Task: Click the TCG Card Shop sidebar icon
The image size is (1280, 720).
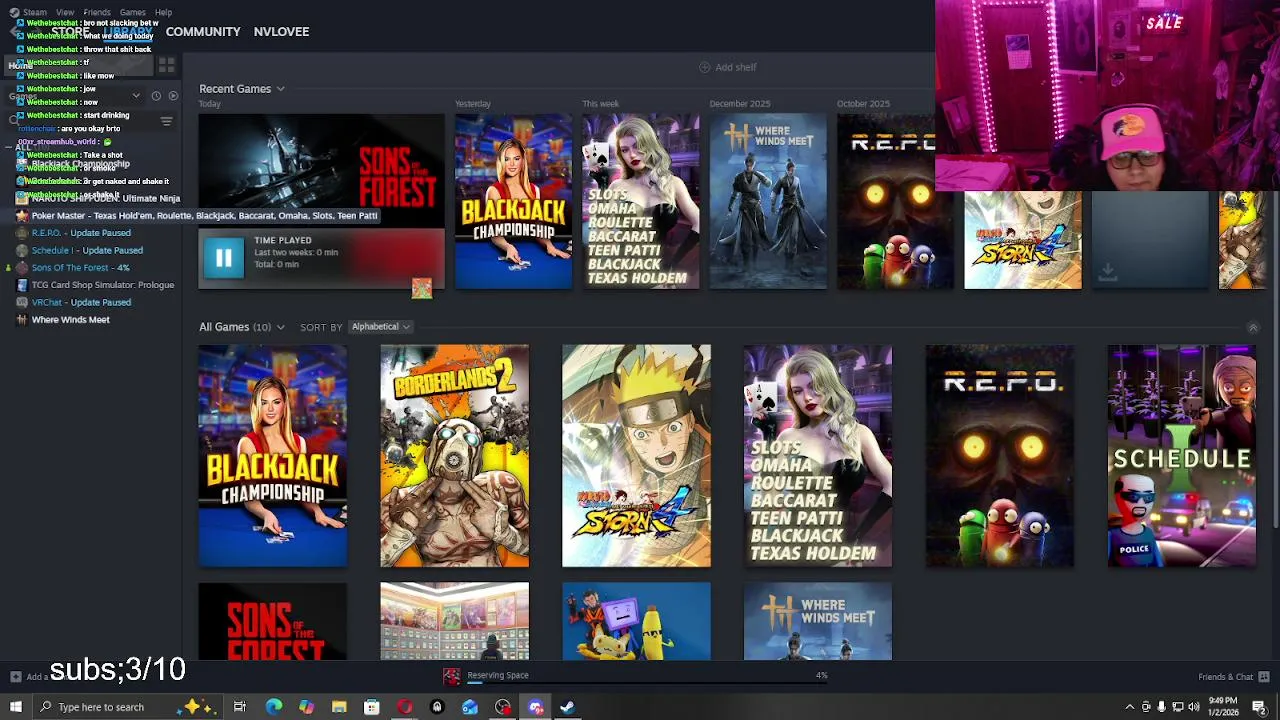Action: pos(22,285)
